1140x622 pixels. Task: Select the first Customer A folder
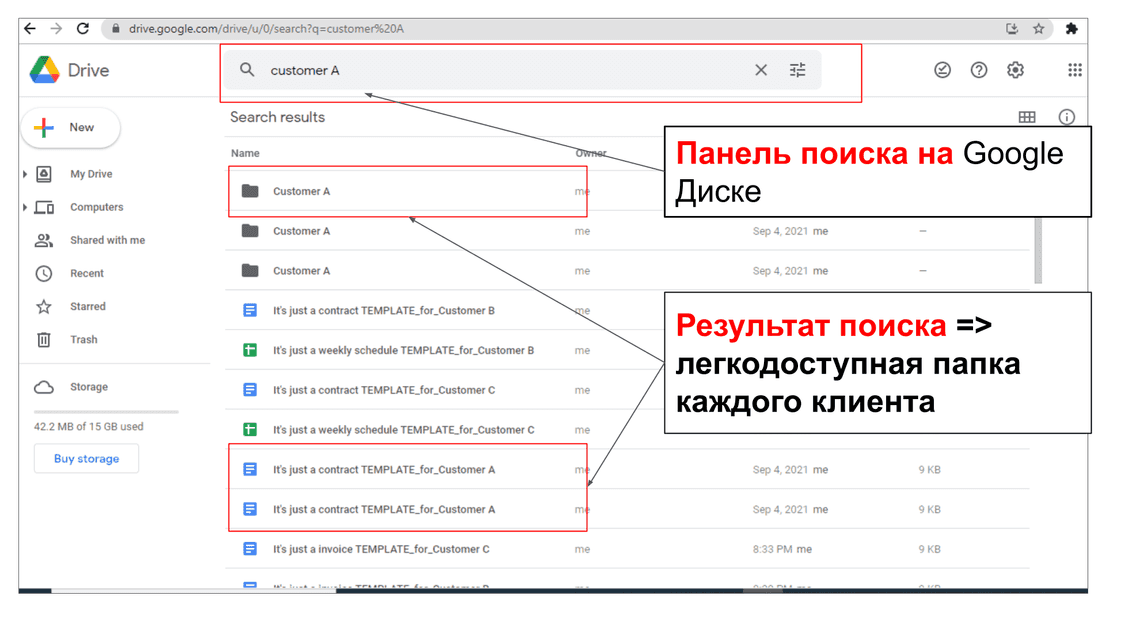pyautogui.click(x=301, y=191)
